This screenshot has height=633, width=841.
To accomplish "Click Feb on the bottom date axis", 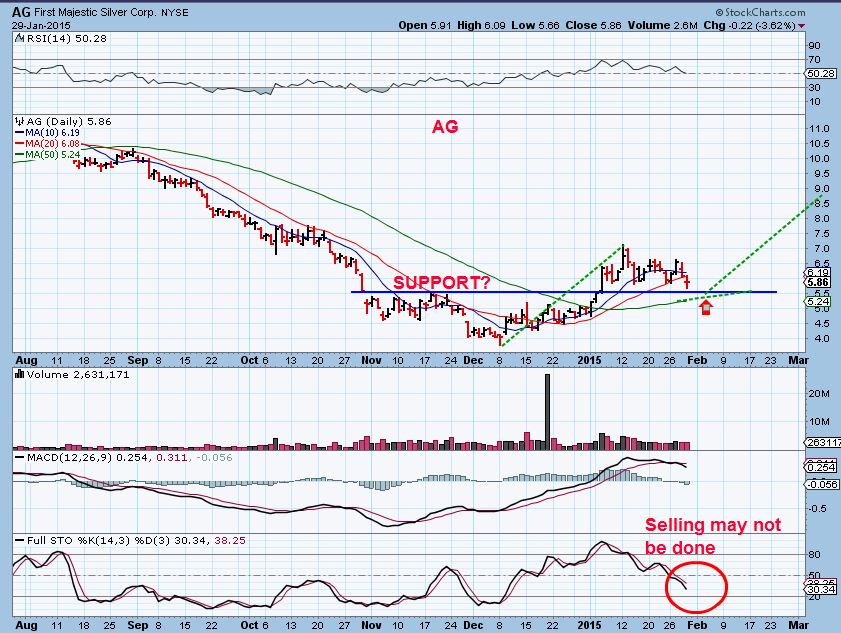I will pyautogui.click(x=697, y=625).
